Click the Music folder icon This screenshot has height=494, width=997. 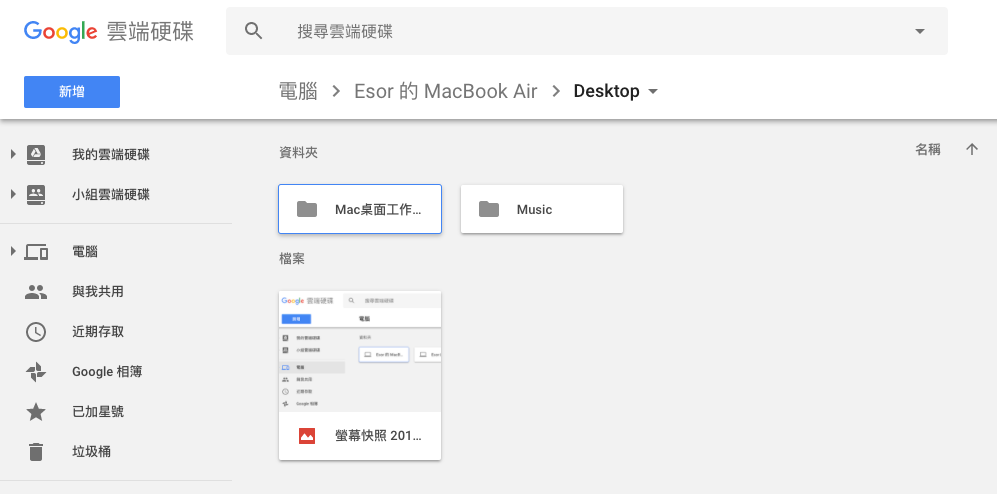click(x=489, y=209)
